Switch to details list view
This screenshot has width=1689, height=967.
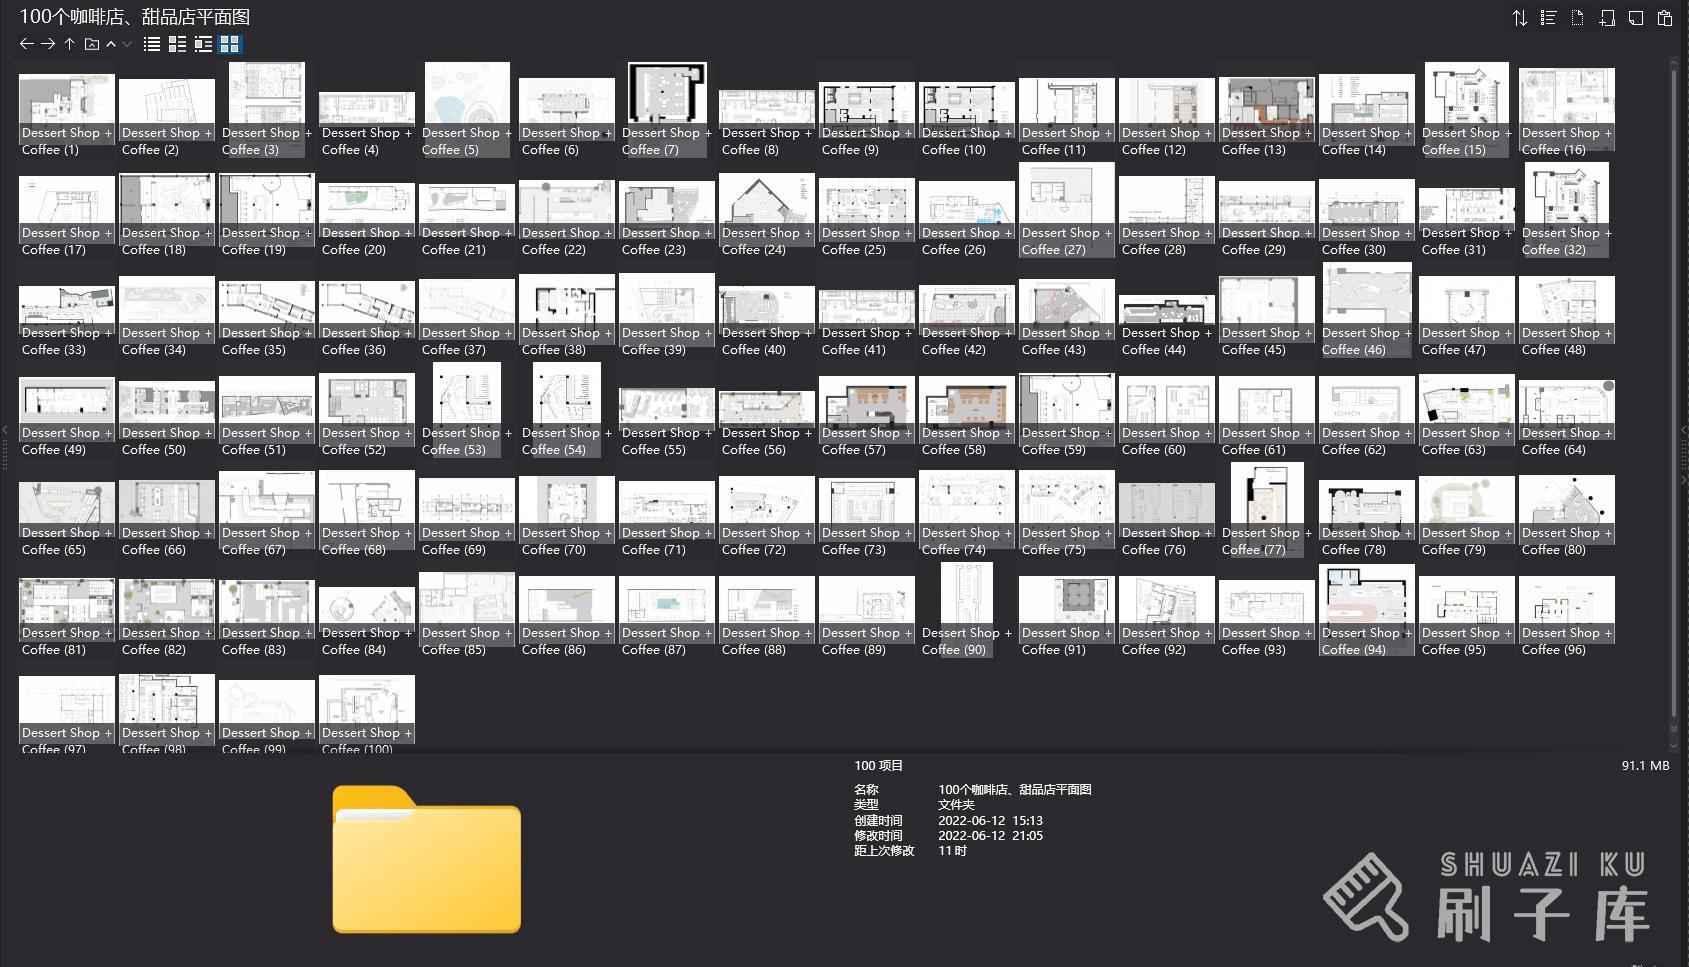tap(177, 44)
